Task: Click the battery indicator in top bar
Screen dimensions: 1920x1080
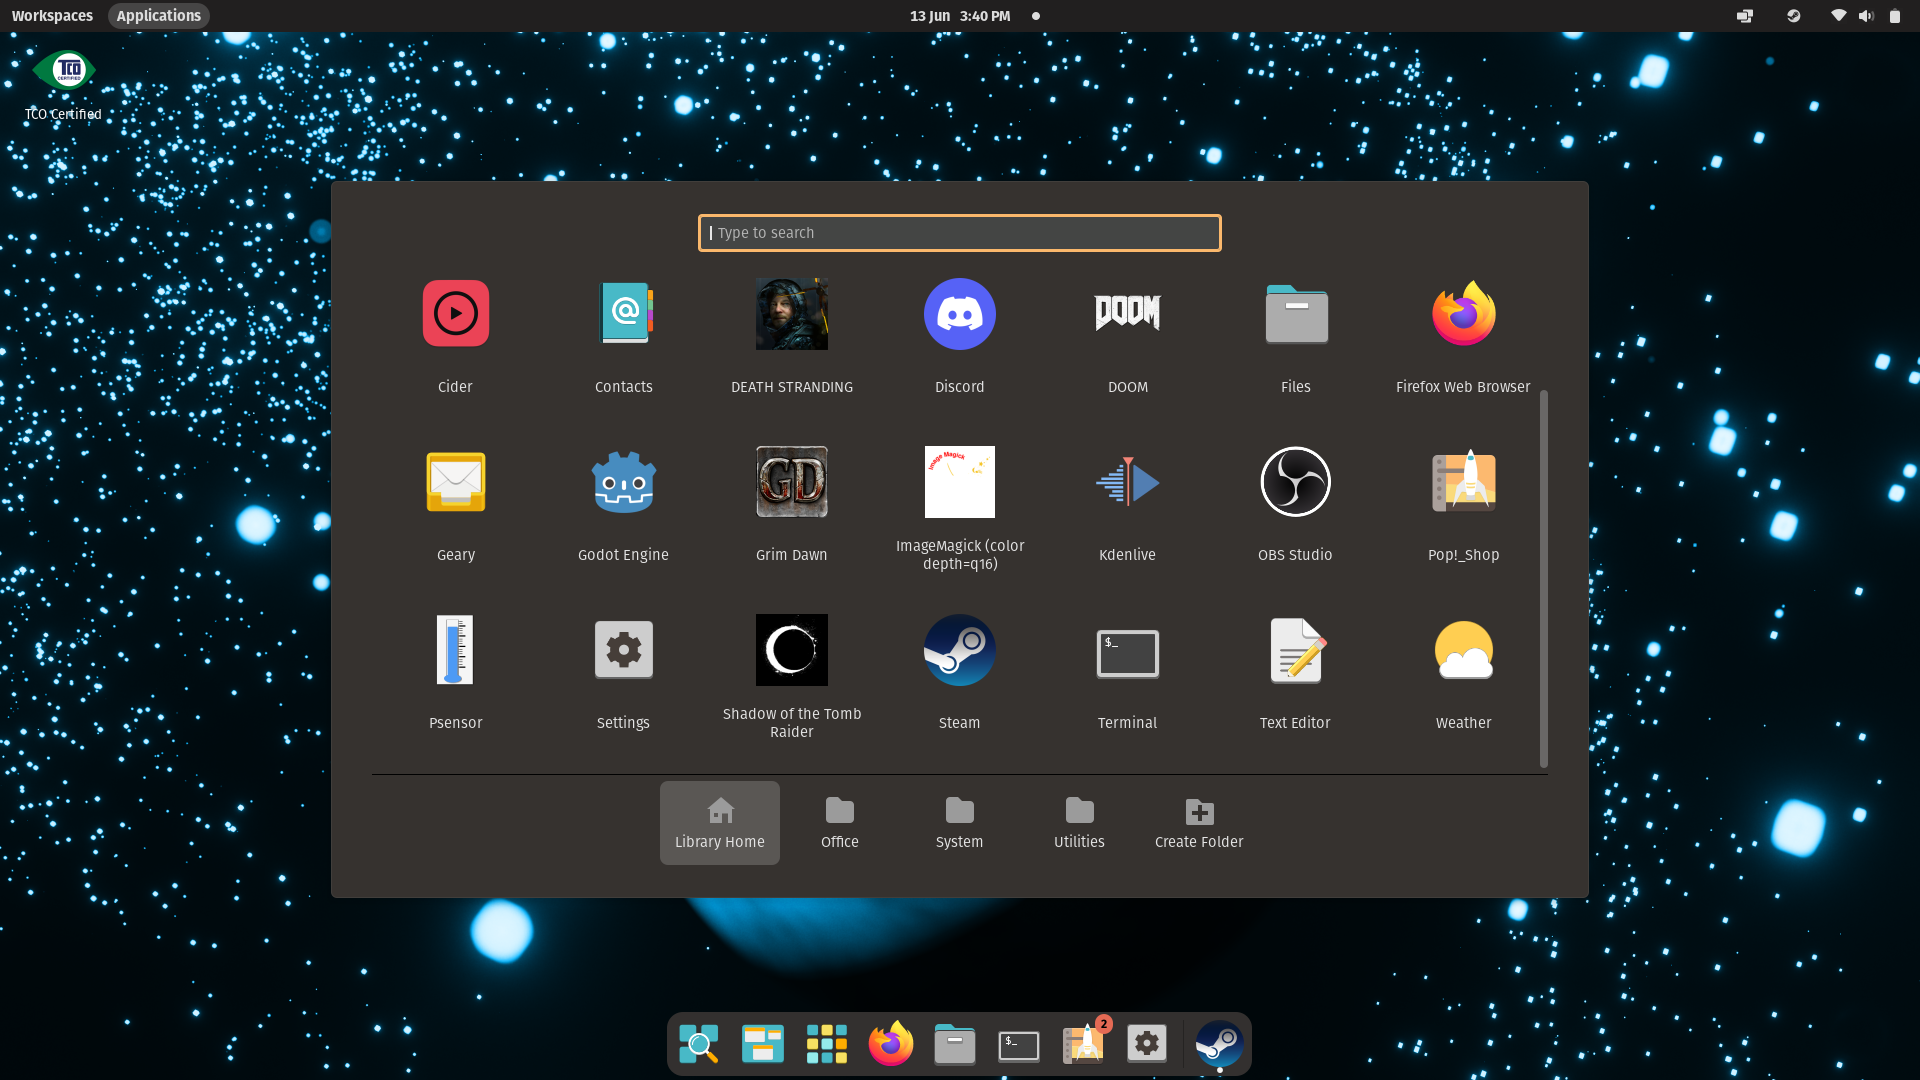Action: 1895,16
